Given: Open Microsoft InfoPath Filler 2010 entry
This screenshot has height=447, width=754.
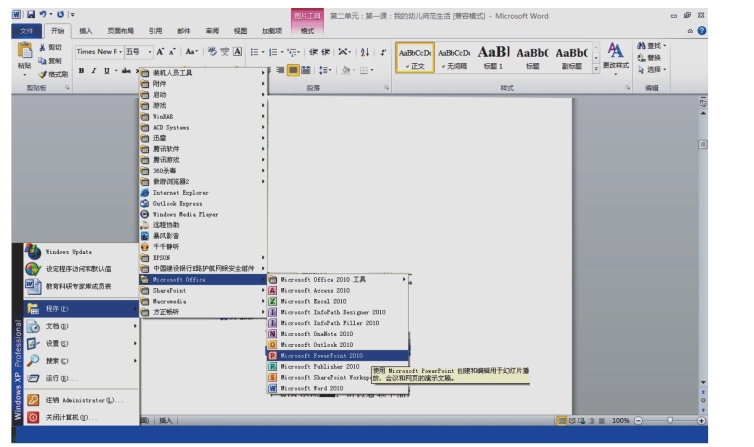Looking at the screenshot, I should click(x=338, y=323).
